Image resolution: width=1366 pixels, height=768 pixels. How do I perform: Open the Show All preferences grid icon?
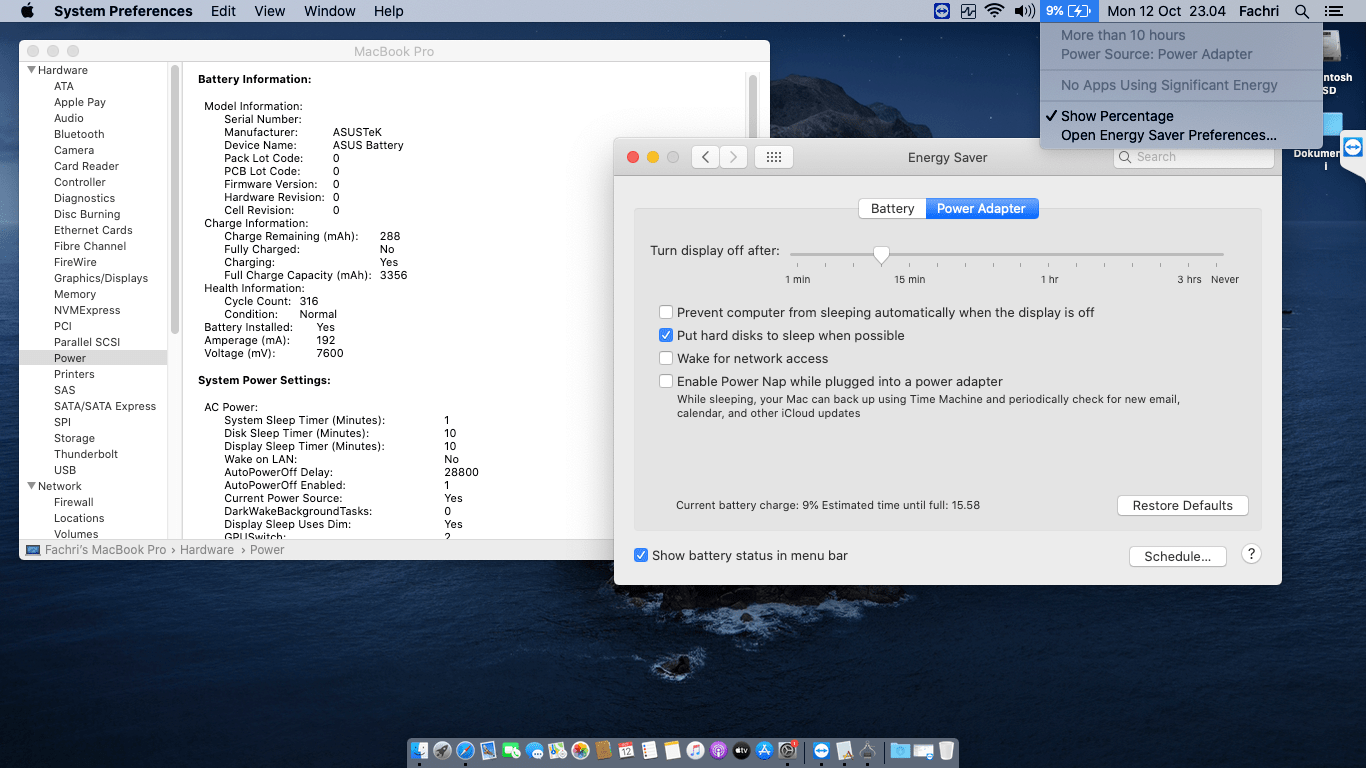[773, 156]
